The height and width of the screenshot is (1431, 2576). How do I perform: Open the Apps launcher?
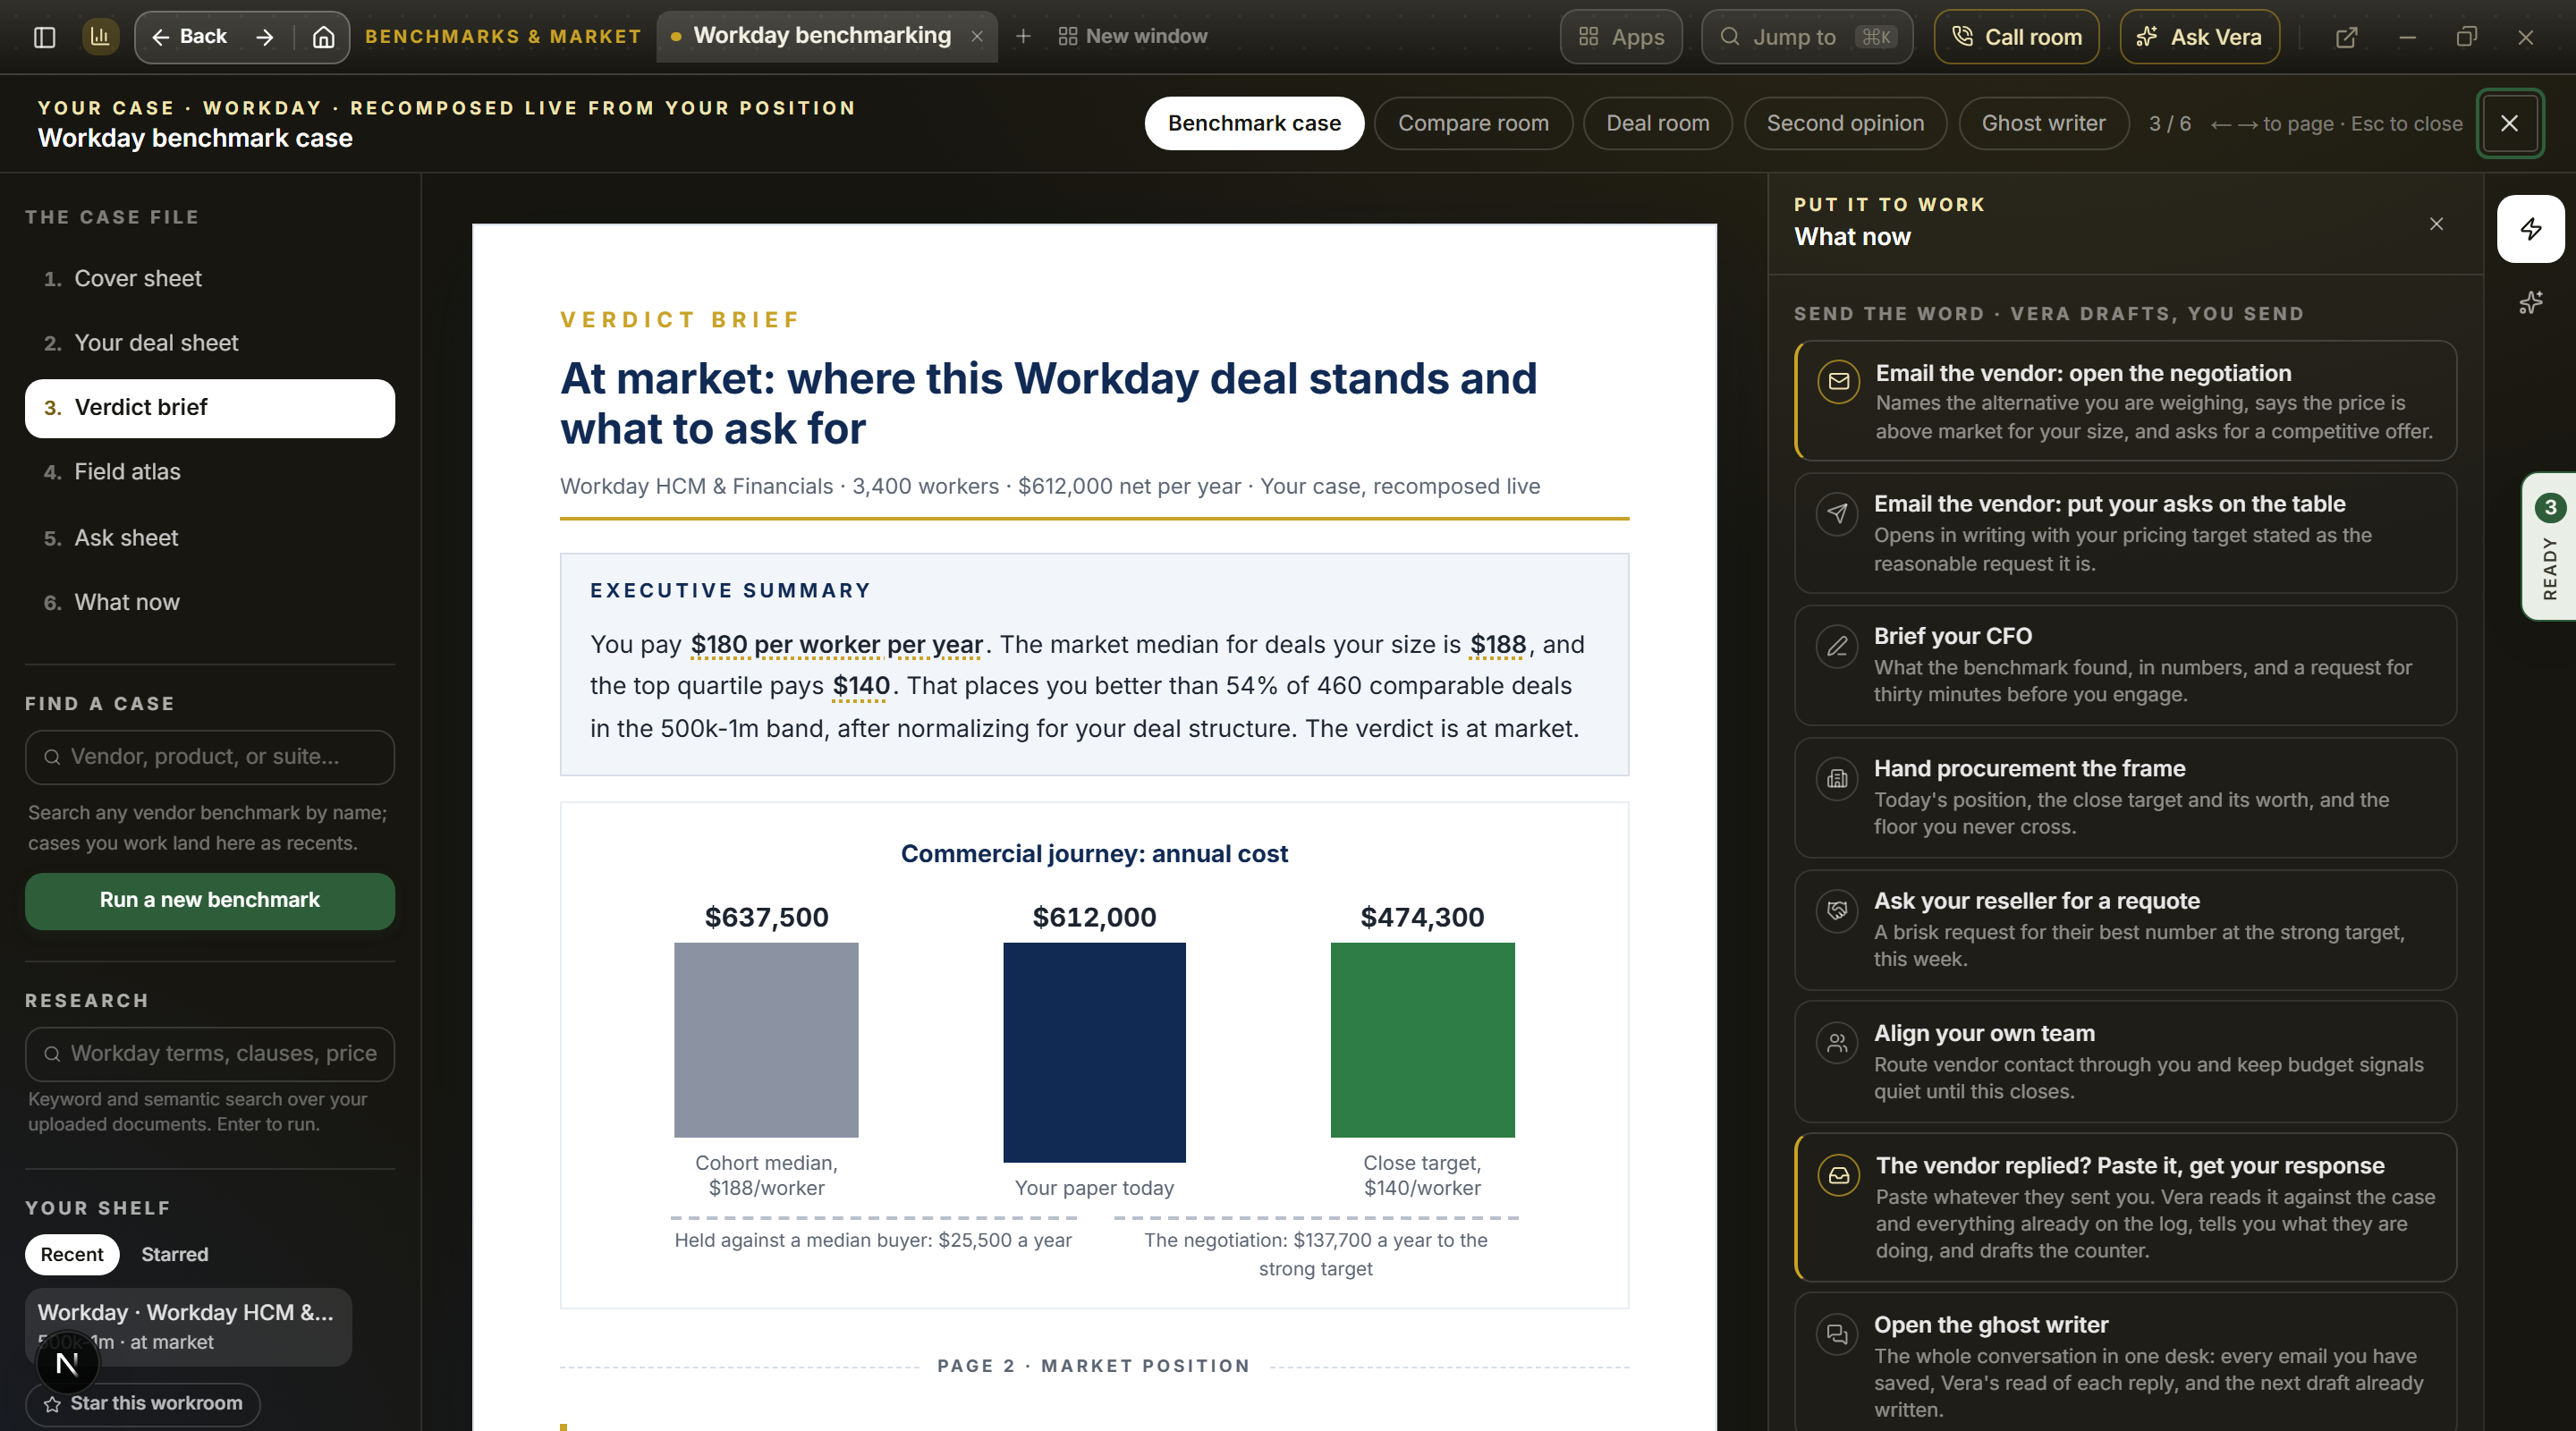point(1621,37)
